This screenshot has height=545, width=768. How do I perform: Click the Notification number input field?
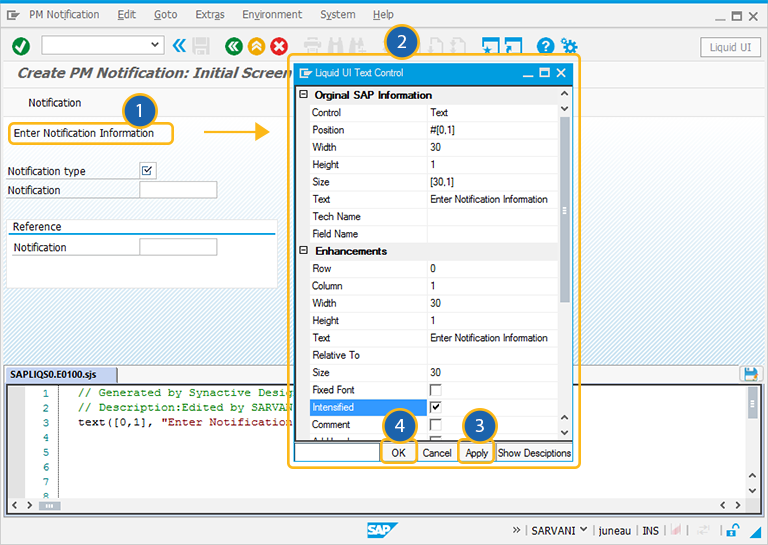[178, 190]
